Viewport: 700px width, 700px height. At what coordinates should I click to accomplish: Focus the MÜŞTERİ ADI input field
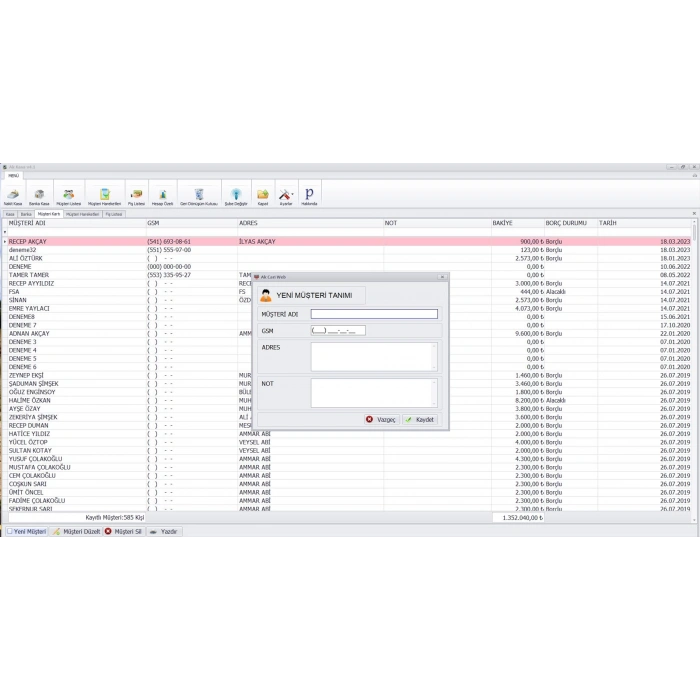coord(374,314)
